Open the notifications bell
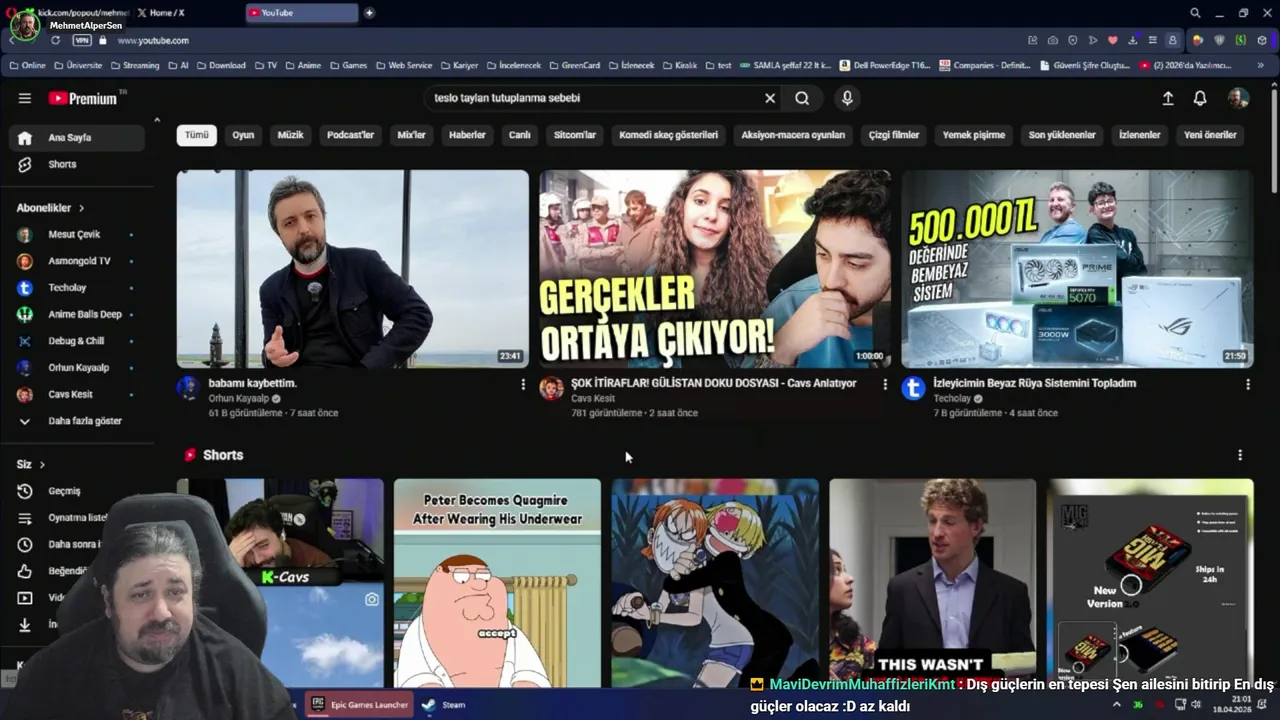Viewport: 1280px width, 720px height. point(1200,98)
